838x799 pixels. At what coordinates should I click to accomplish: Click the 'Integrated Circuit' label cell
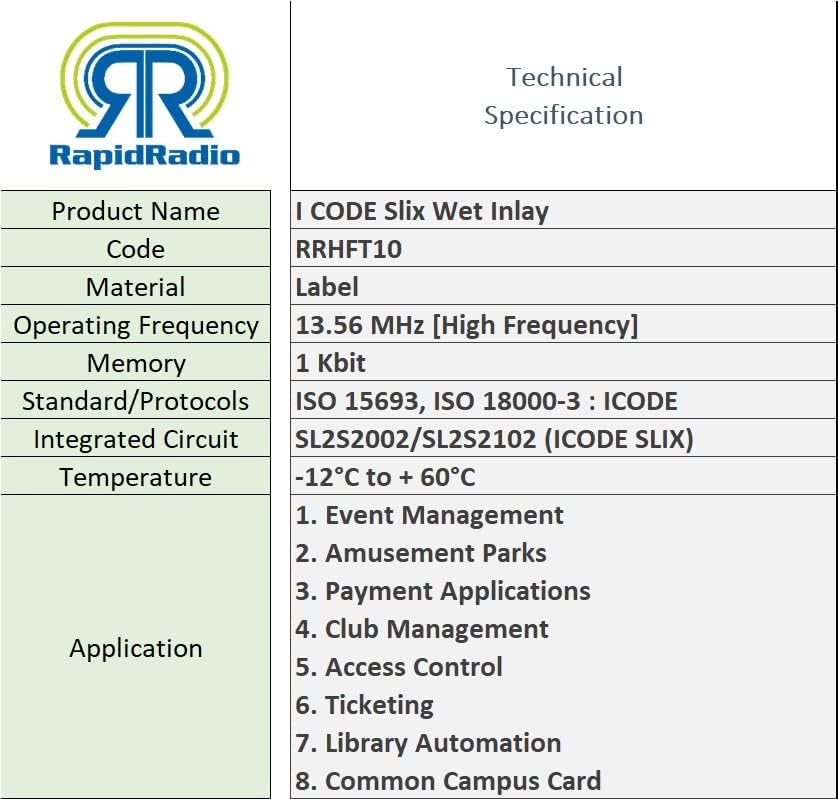136,438
